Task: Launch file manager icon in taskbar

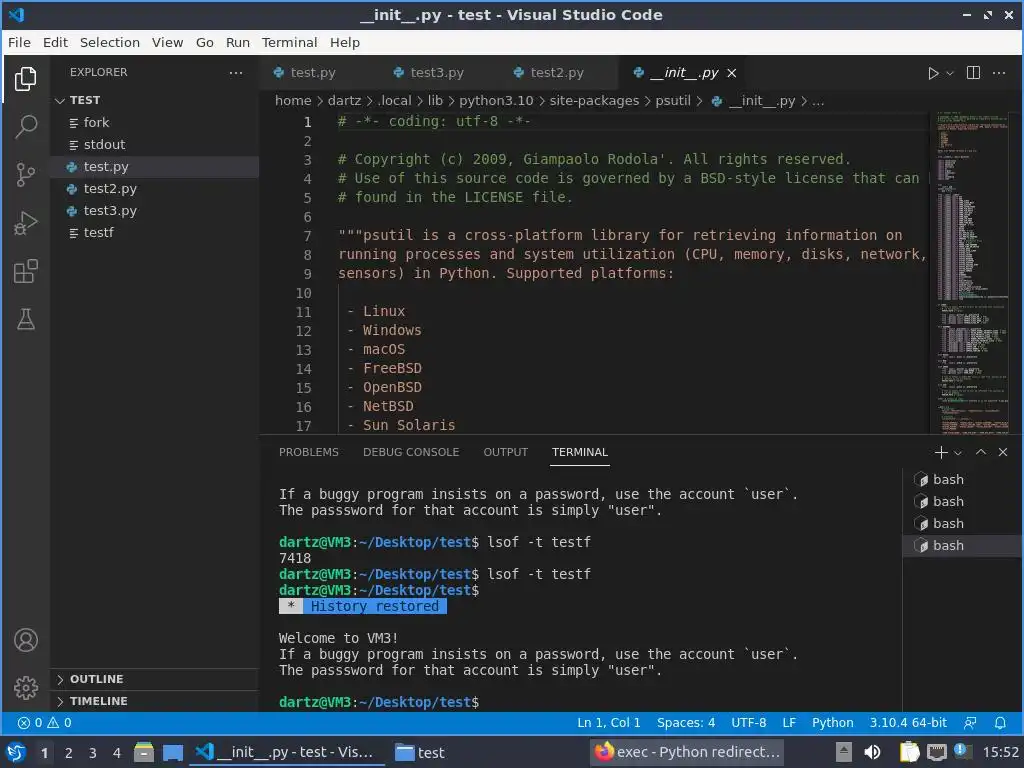Action: coord(144,752)
